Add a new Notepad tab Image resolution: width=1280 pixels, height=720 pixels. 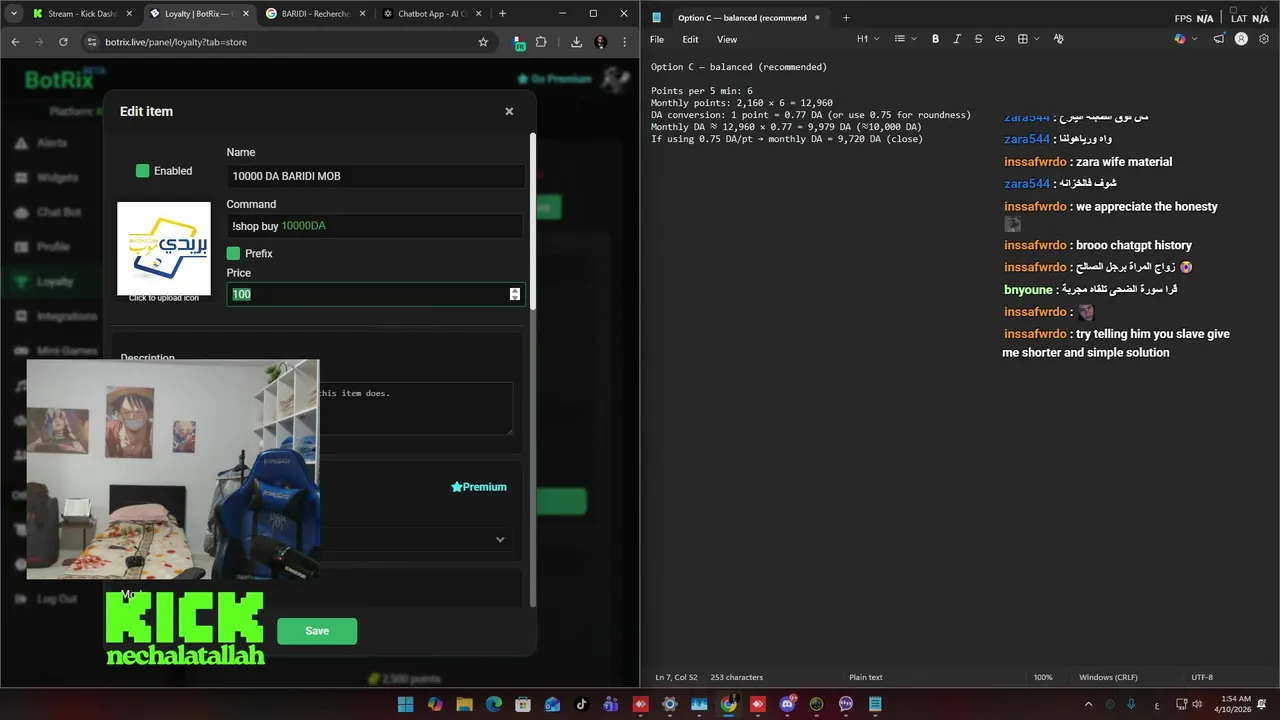pyautogui.click(x=846, y=17)
